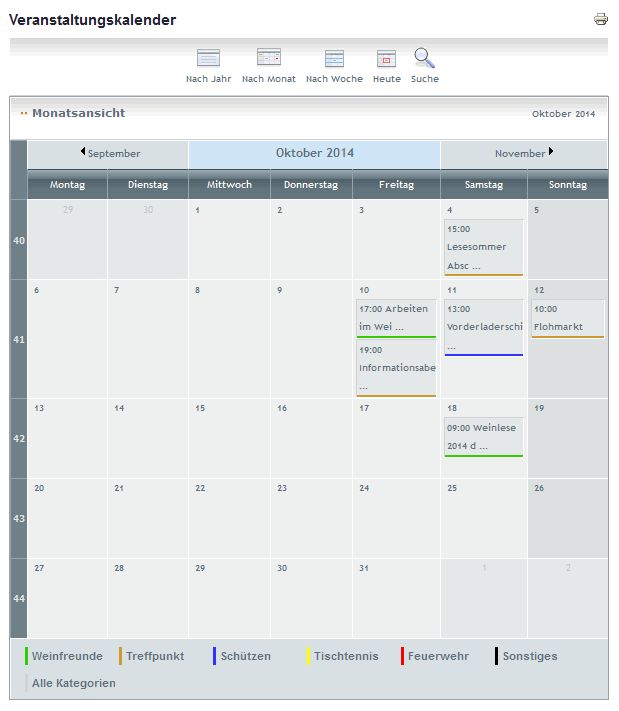Image resolution: width=619 pixels, height=711 pixels.
Task: Switch to Nach Monat month view icon
Action: pyautogui.click(x=268, y=58)
